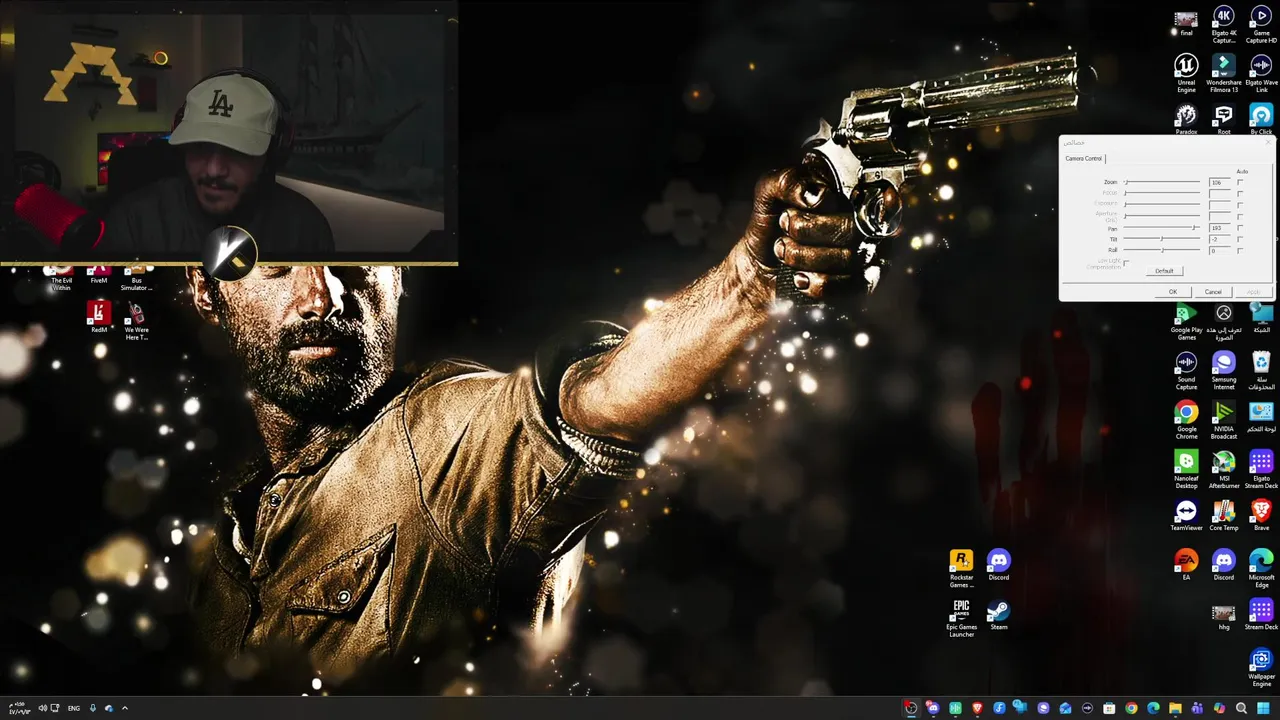Open the Microsoft Edge desktop shortcut

point(1261,567)
